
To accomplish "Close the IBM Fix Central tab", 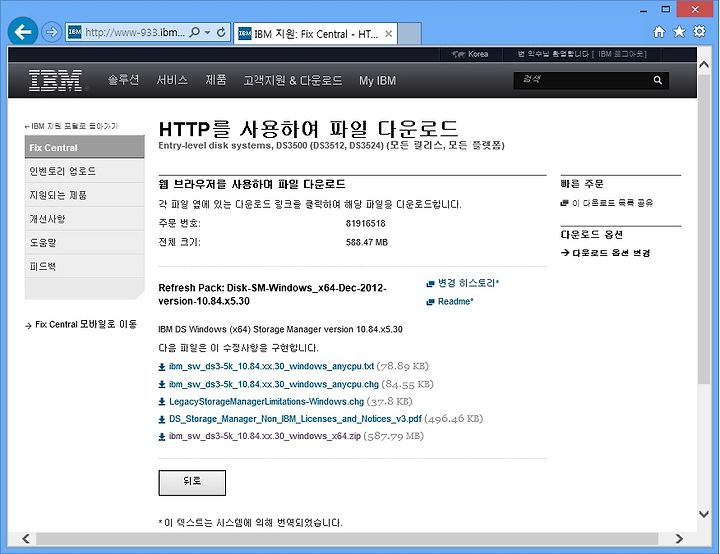I will (388, 34).
